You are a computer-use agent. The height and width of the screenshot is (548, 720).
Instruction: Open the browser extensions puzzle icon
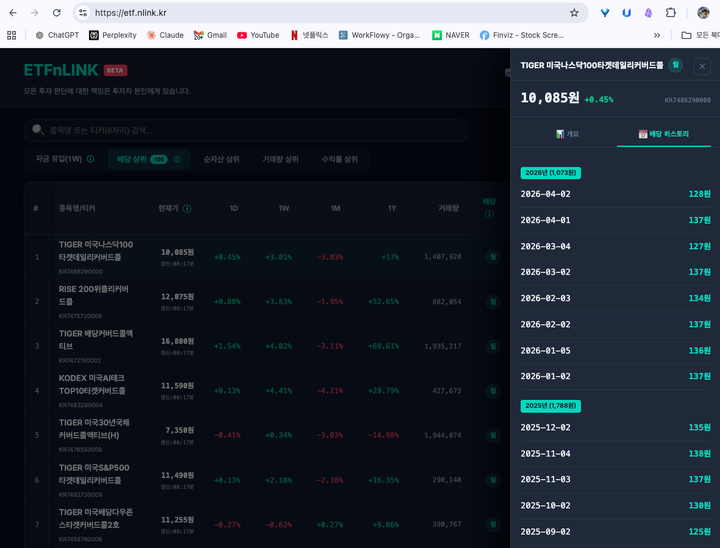coord(671,13)
